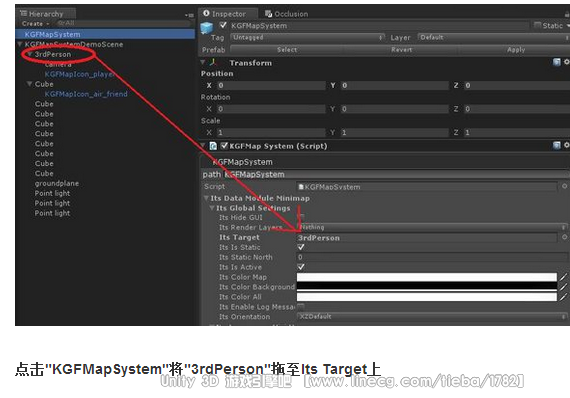Click object picker circle for Its Target
570x398 pixels.
point(564,237)
